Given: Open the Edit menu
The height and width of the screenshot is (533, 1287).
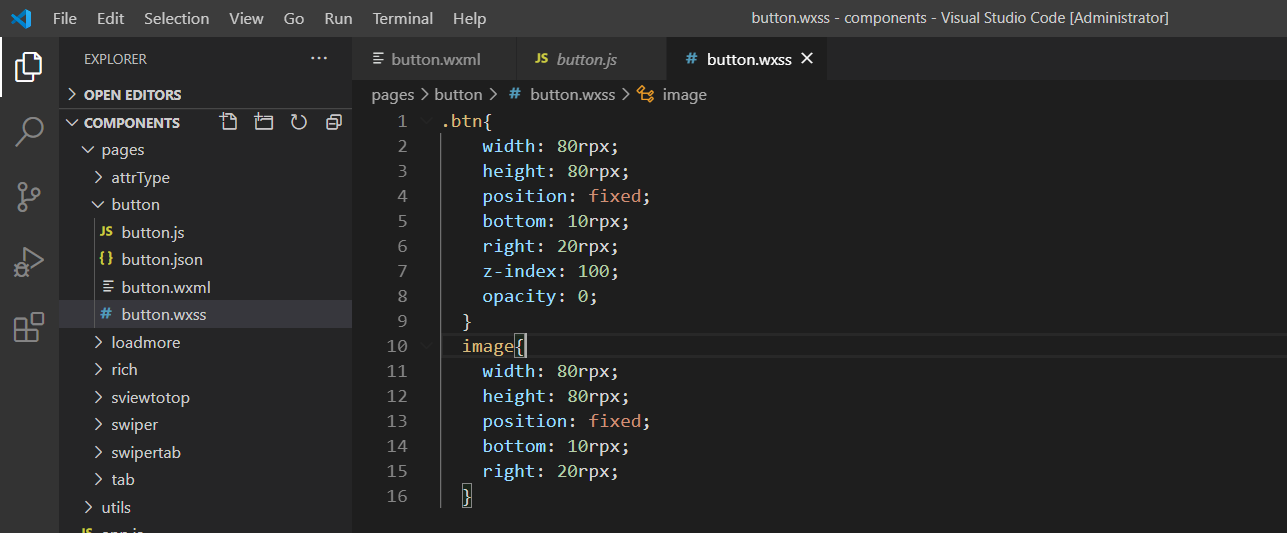Looking at the screenshot, I should click(x=111, y=18).
